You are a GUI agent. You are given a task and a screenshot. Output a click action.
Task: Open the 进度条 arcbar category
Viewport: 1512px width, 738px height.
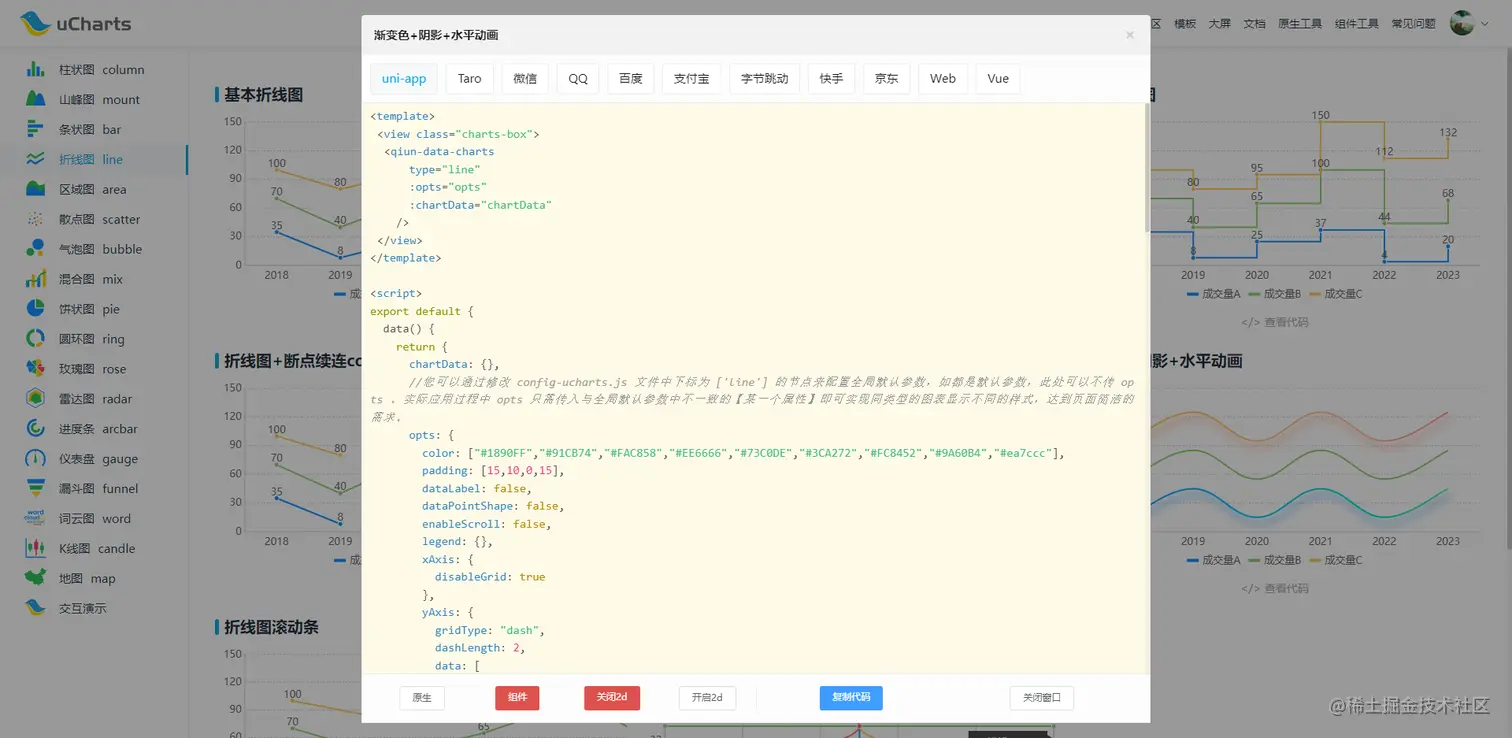94,429
